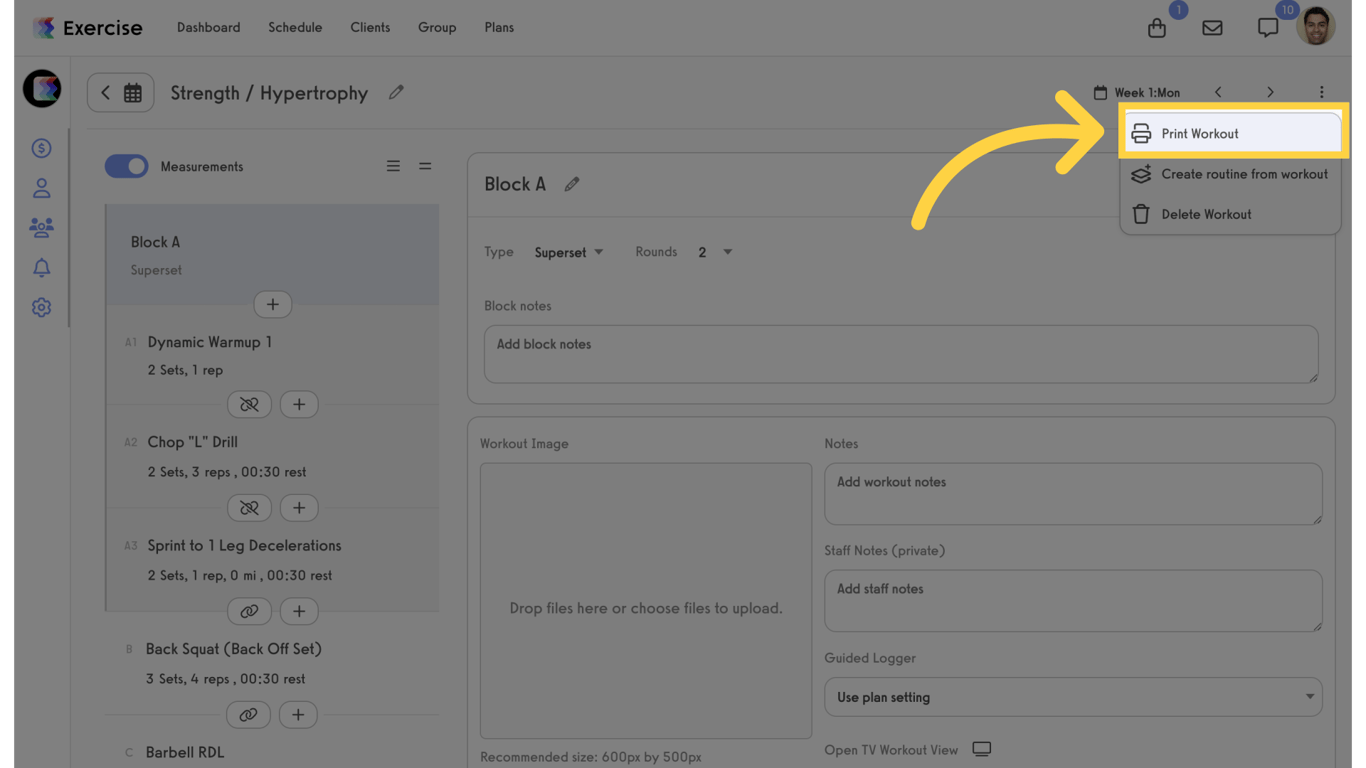Click the round organization logo in sidebar
1366x768 pixels.
42,89
